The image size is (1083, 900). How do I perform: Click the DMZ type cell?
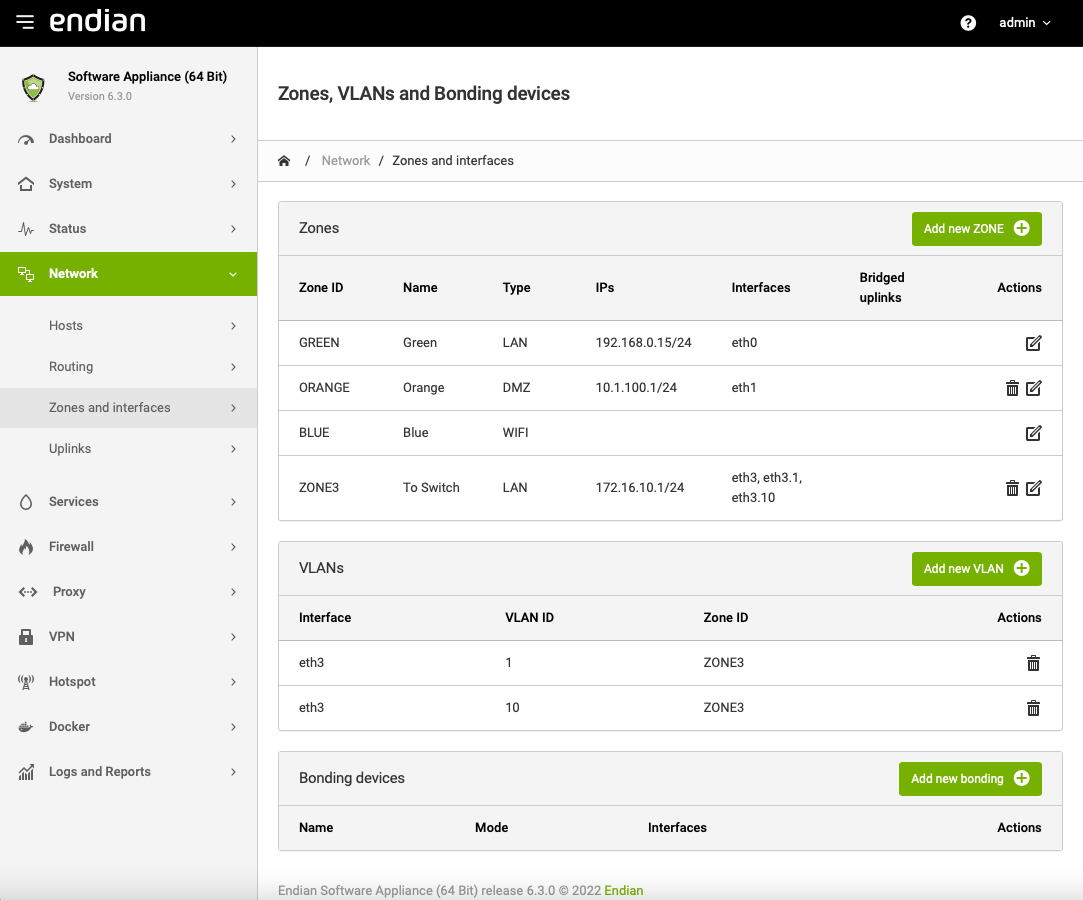(516, 387)
